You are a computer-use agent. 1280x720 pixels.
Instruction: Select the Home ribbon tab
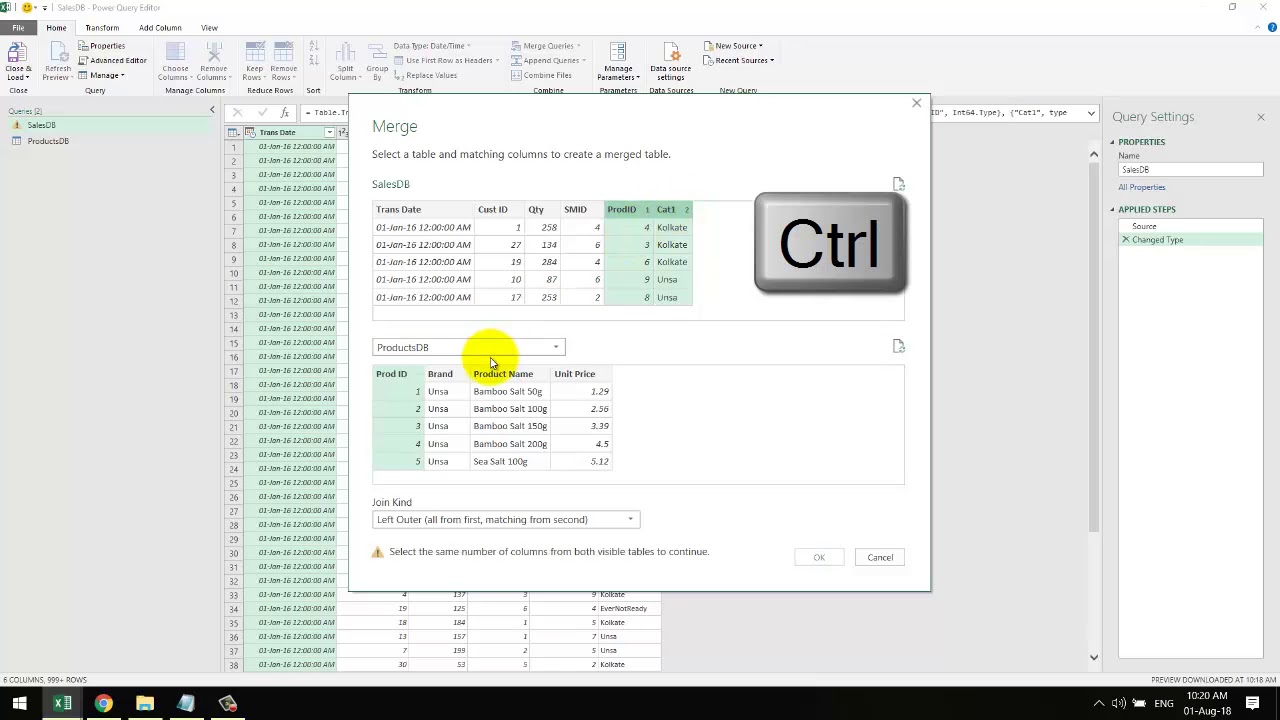(56, 28)
